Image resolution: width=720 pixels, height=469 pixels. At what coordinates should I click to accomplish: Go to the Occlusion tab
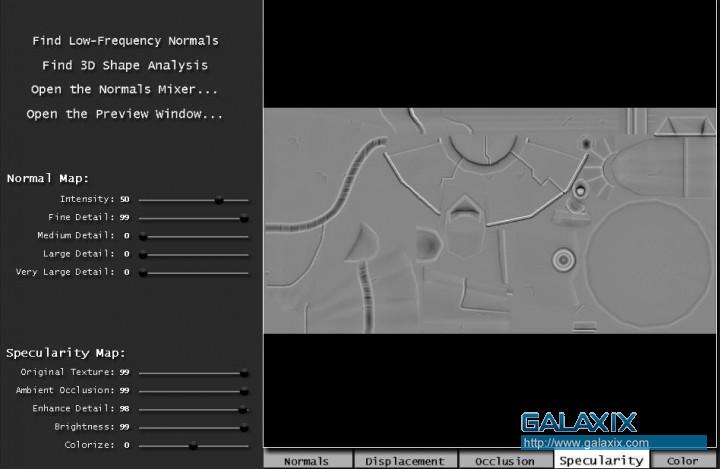click(505, 461)
